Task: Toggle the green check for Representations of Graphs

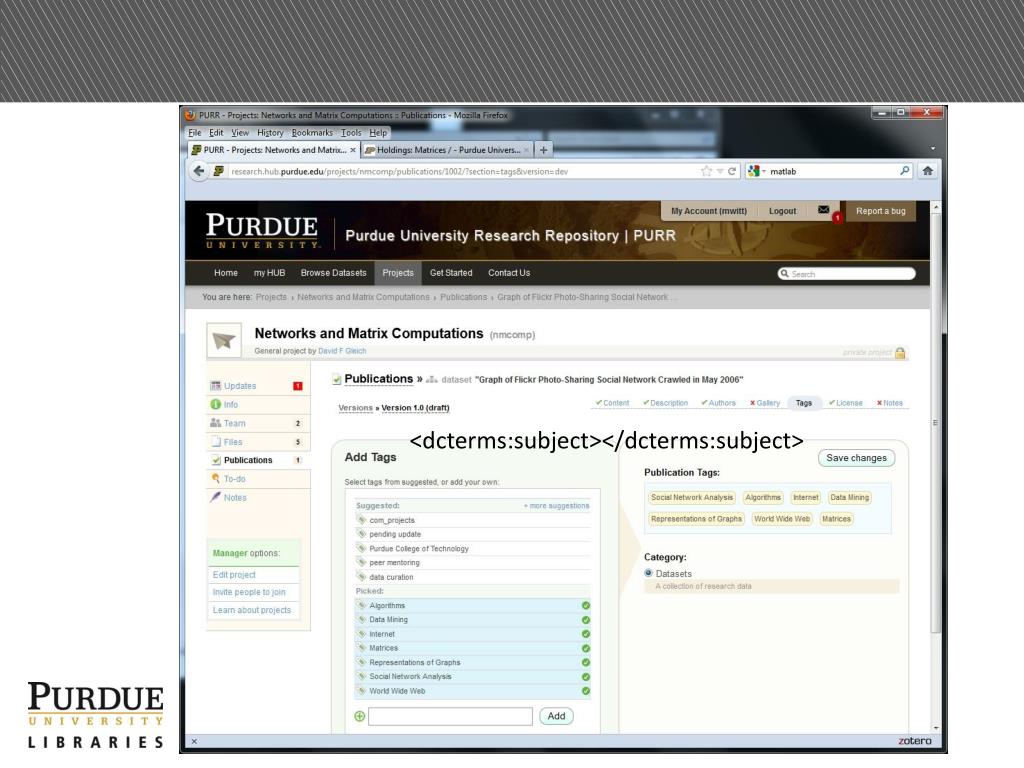Action: 586,663
